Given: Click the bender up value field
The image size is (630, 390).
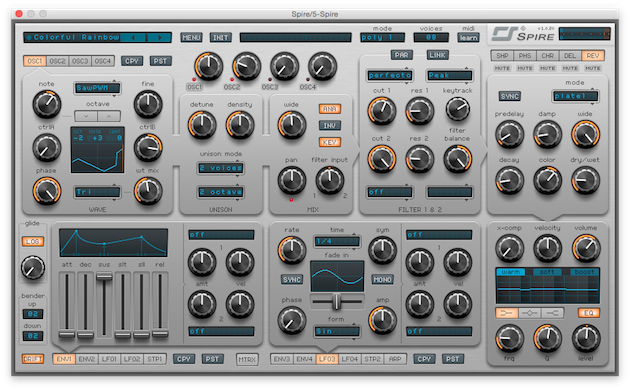Looking at the screenshot, I should pos(33,314).
